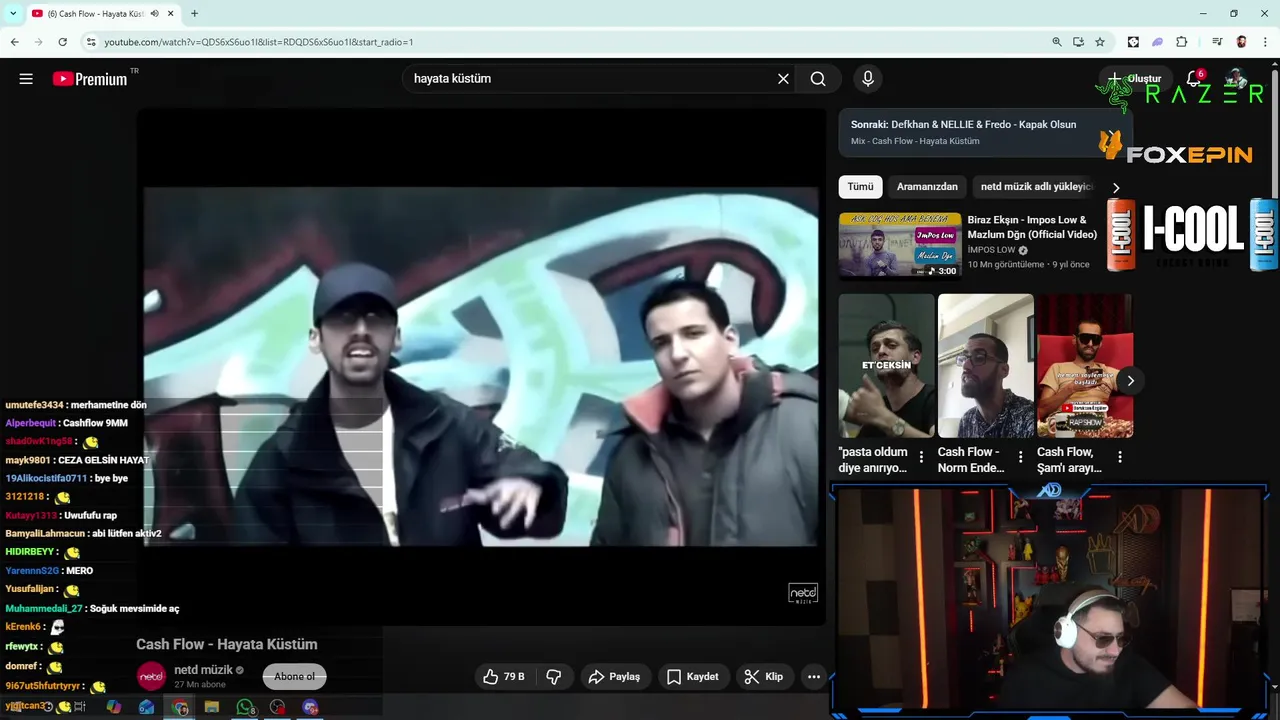
Task: Install app icon in address bar
Action: click(x=1078, y=42)
